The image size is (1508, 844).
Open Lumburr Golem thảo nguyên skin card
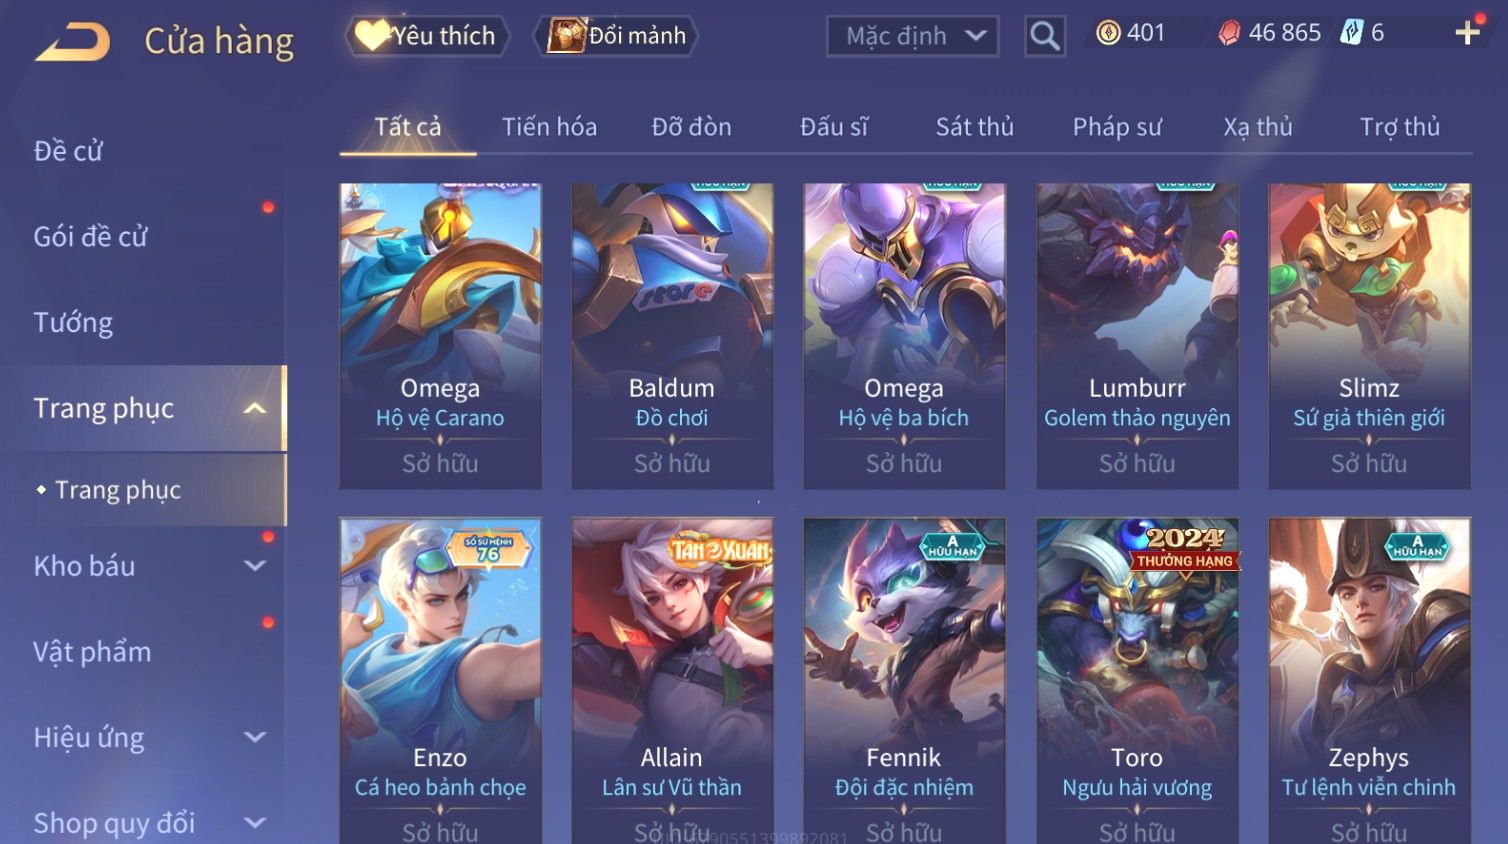1137,336
